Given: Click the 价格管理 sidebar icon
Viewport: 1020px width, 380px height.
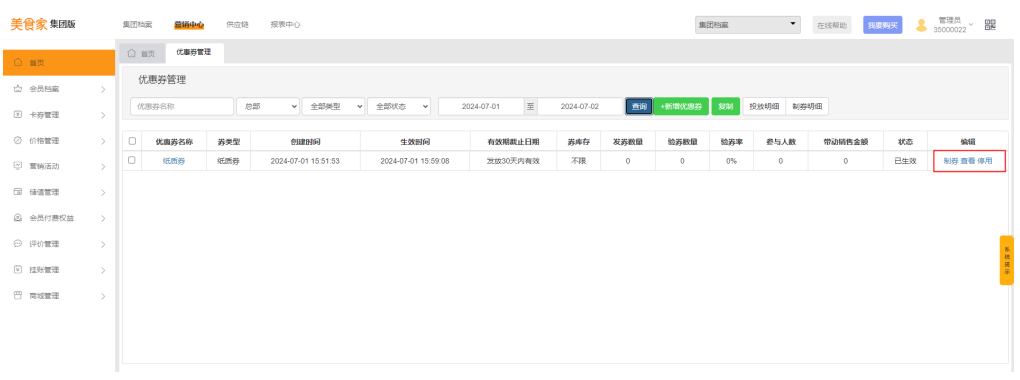Looking at the screenshot, I should pos(18,141).
